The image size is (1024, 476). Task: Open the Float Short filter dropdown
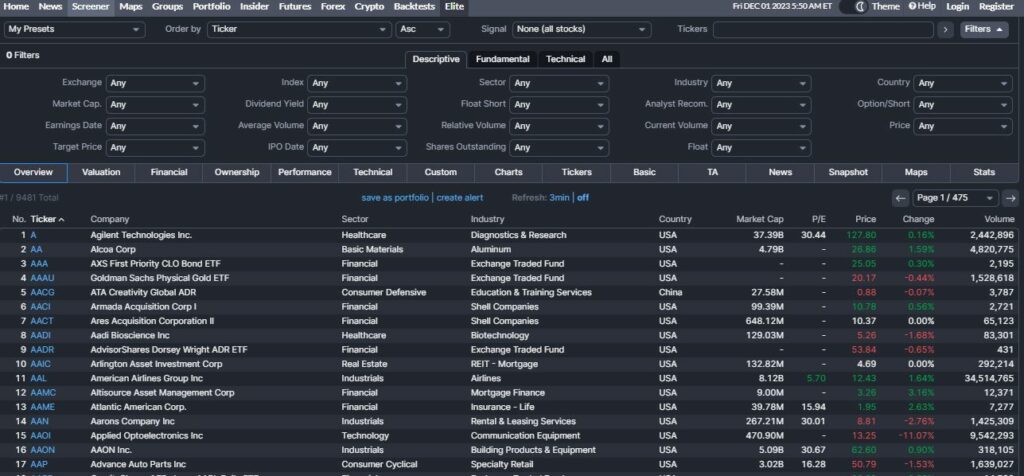pos(559,104)
